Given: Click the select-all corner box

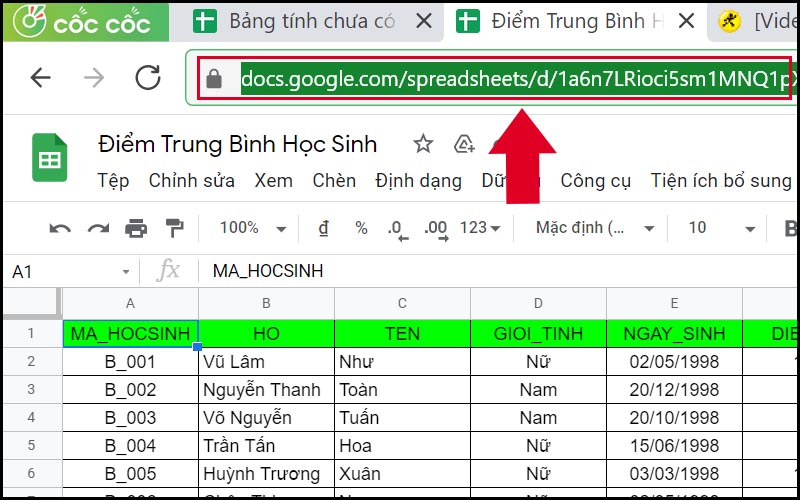Looking at the screenshot, I should point(32,304).
